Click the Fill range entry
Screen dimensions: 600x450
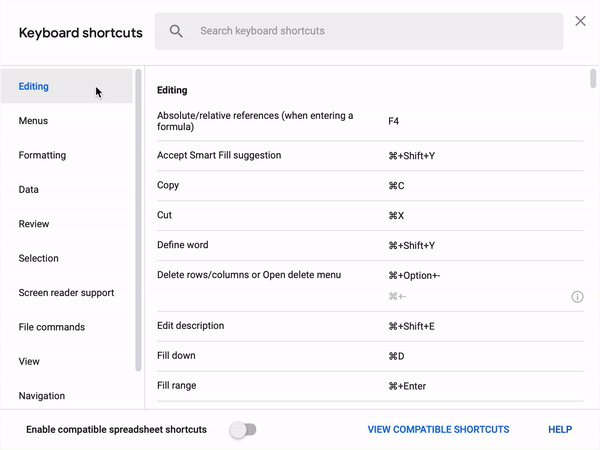click(176, 385)
